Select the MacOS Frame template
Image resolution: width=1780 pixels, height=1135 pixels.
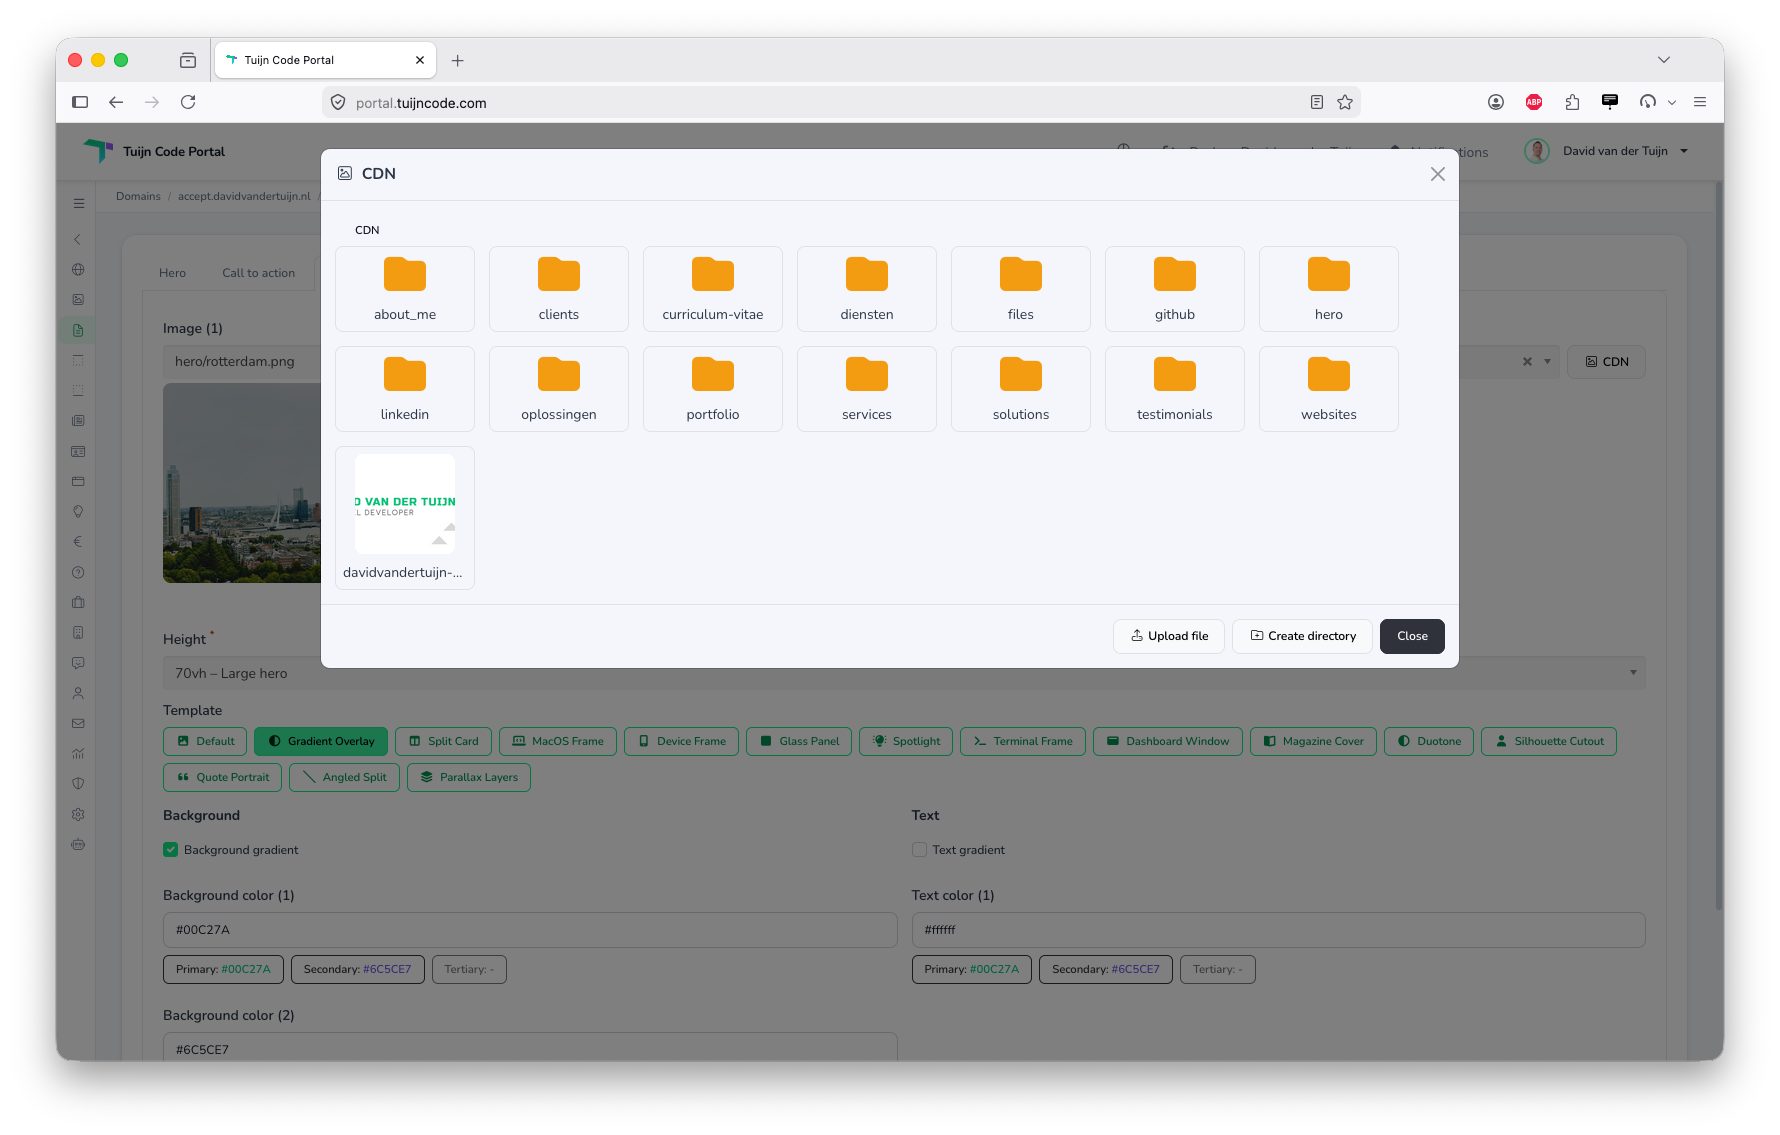click(x=558, y=741)
